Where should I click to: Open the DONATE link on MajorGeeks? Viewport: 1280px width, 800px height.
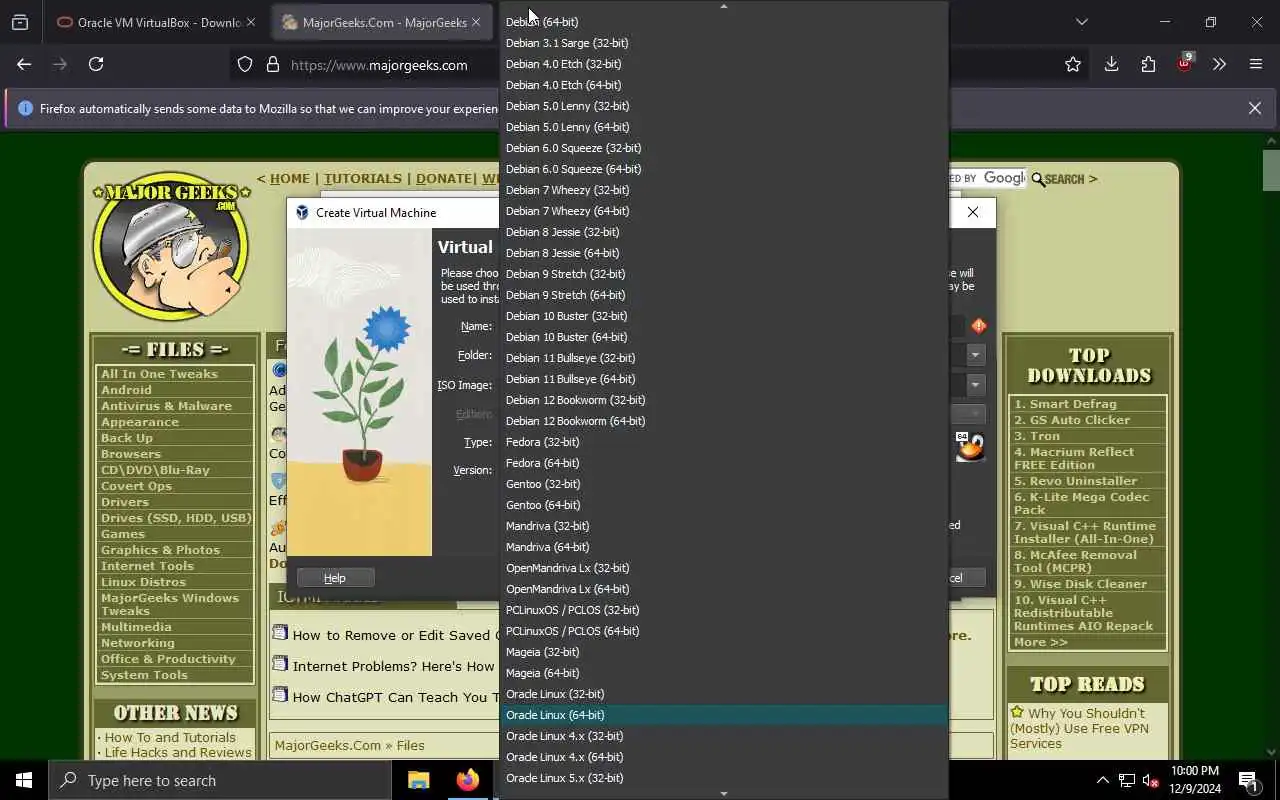point(444,179)
